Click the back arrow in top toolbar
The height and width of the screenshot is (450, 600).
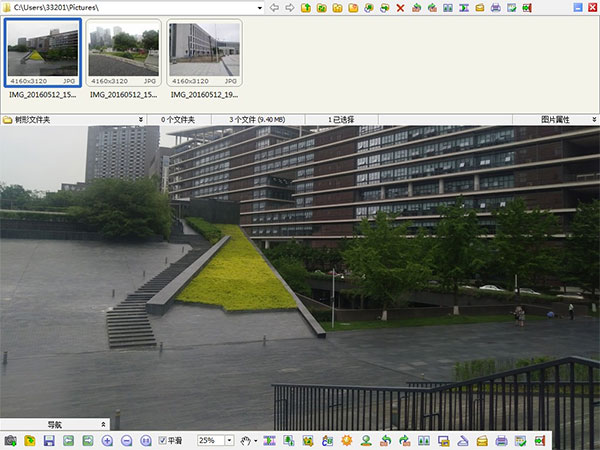pyautogui.click(x=274, y=7)
